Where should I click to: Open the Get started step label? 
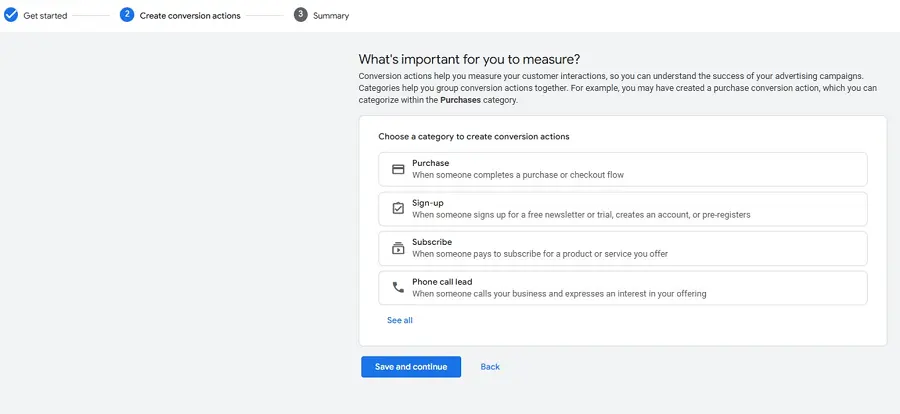click(45, 16)
